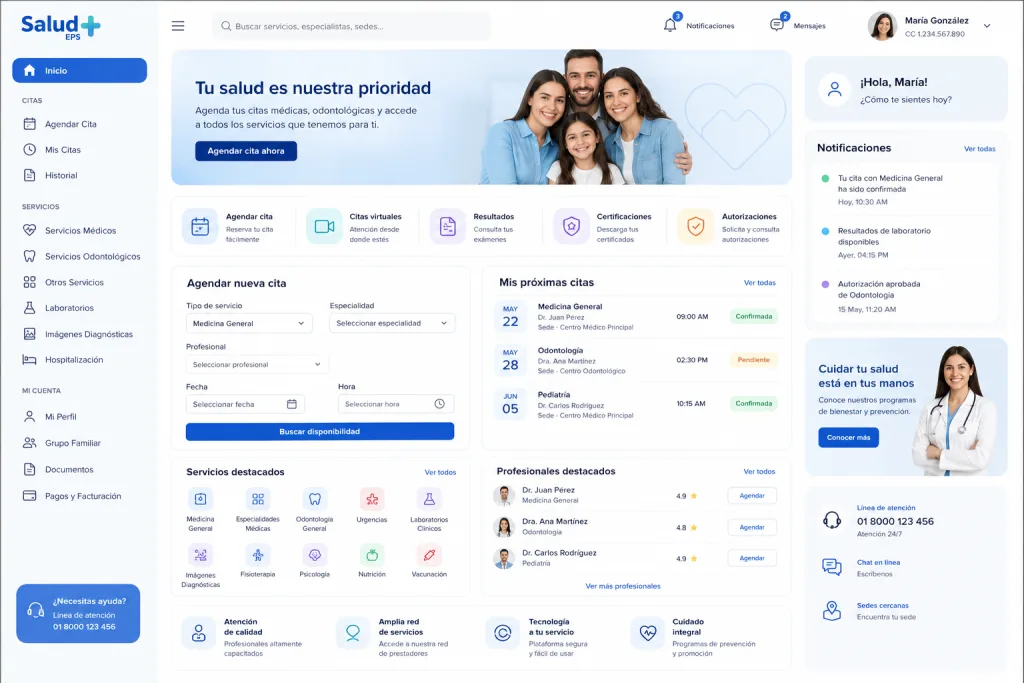The height and width of the screenshot is (683, 1024).
Task: Click the Ver más profesionales link
Action: (x=623, y=586)
